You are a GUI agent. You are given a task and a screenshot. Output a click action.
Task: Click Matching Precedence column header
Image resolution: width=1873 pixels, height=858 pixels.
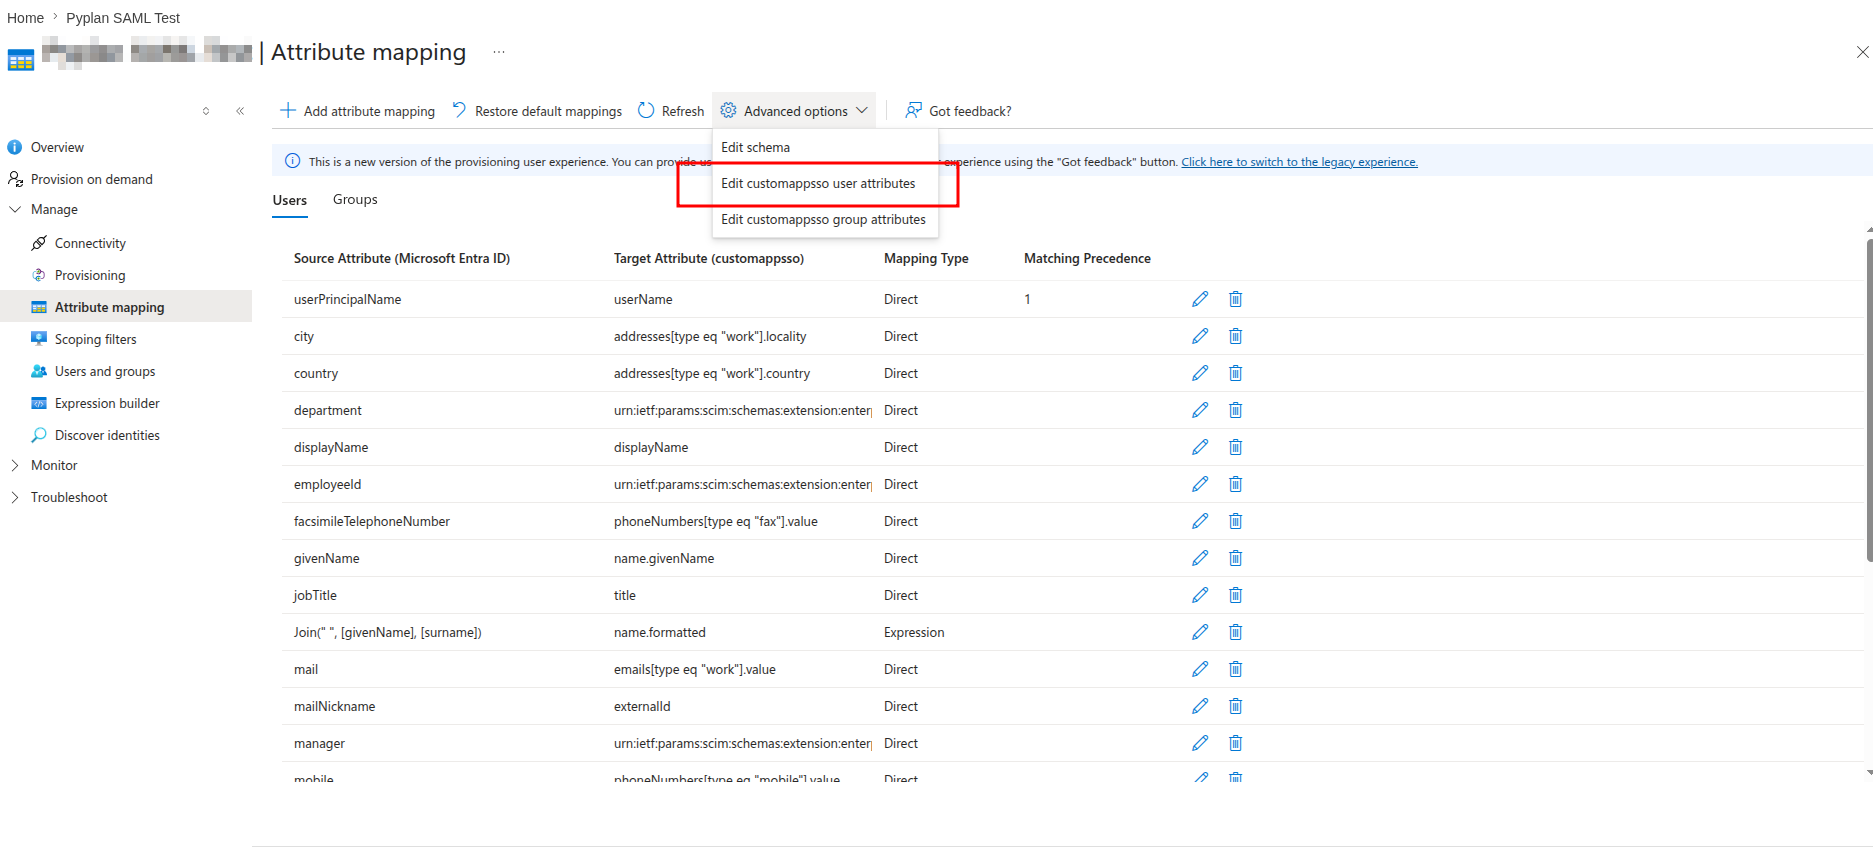[1087, 258]
